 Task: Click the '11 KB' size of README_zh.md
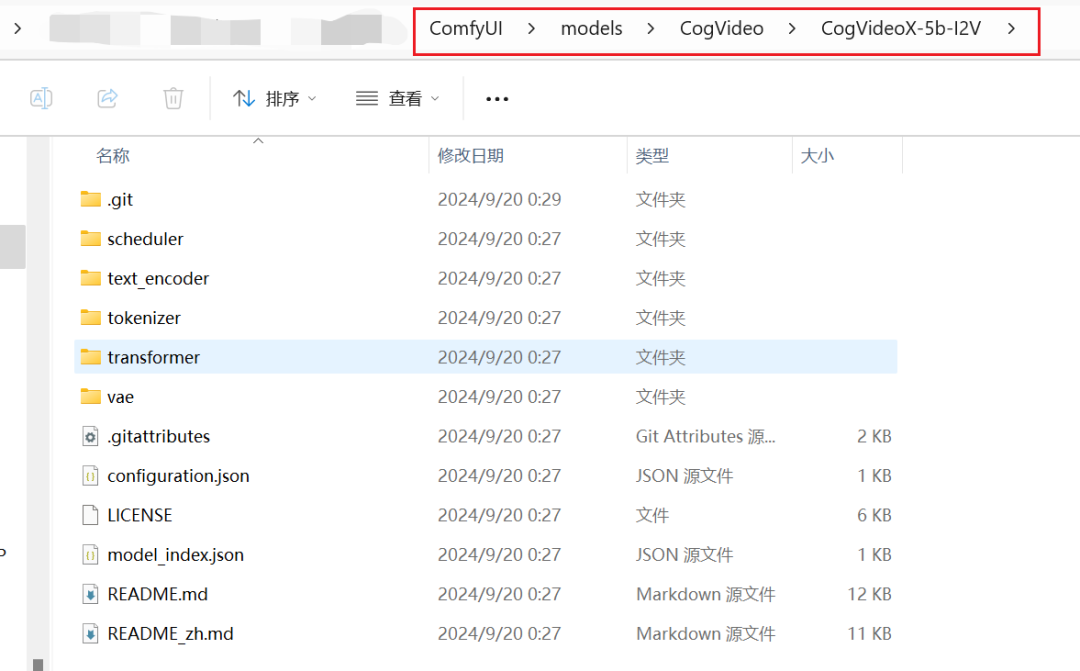(869, 633)
